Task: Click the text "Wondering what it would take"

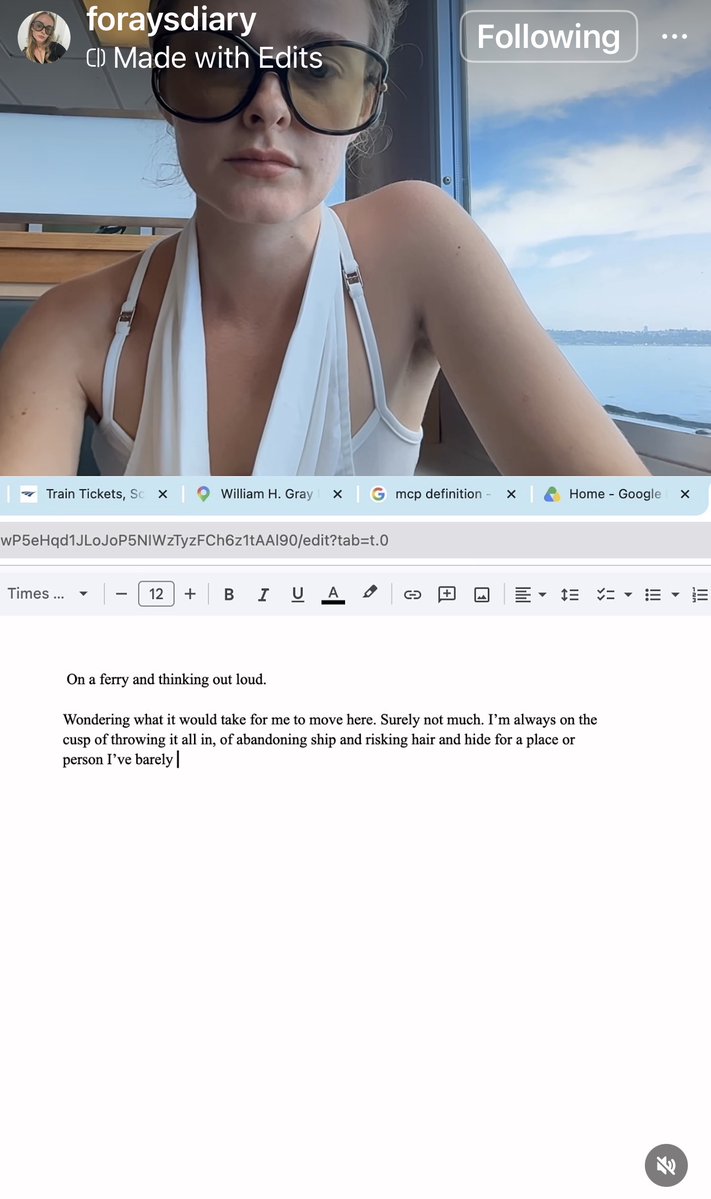Action: tap(154, 720)
